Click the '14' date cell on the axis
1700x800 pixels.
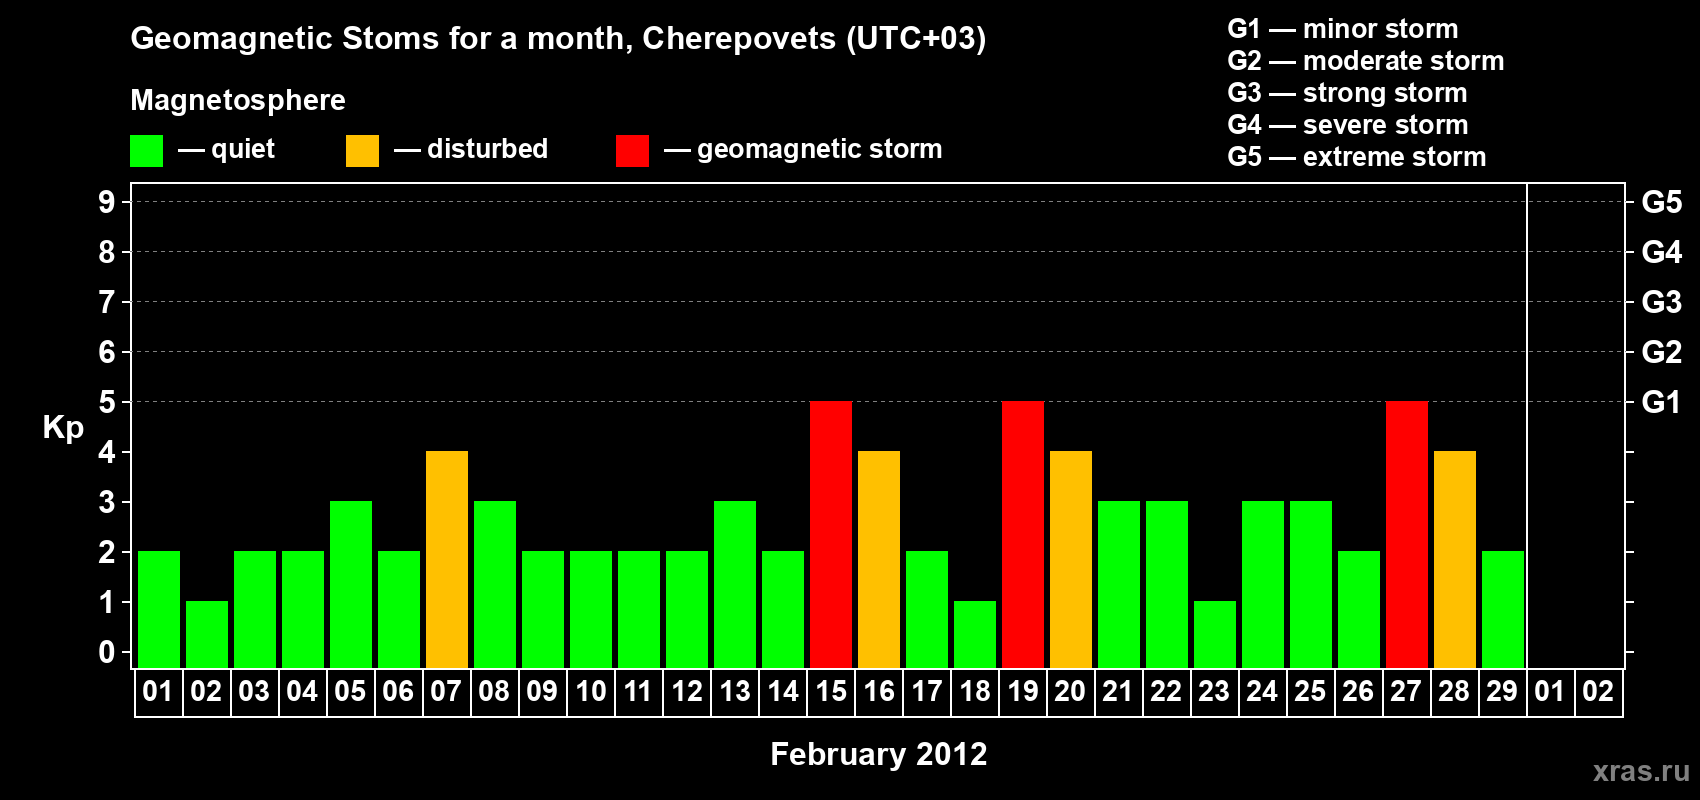pyautogui.click(x=783, y=692)
